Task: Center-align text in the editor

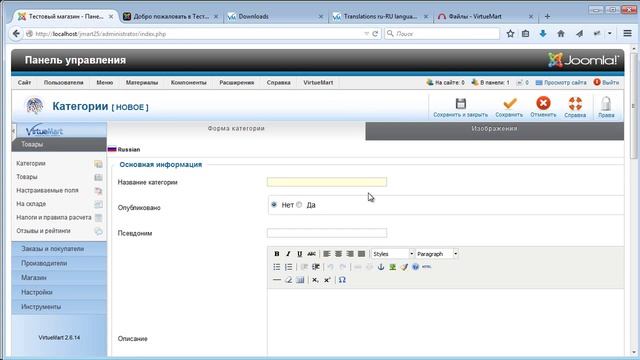Action: click(x=338, y=254)
